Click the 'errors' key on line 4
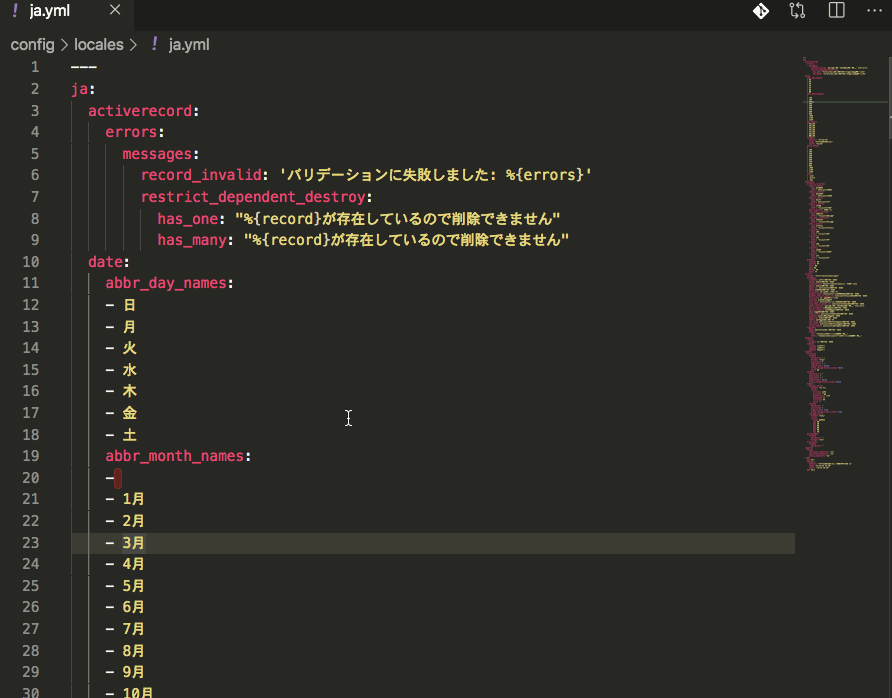Screen dimensions: 892x698 131,132
